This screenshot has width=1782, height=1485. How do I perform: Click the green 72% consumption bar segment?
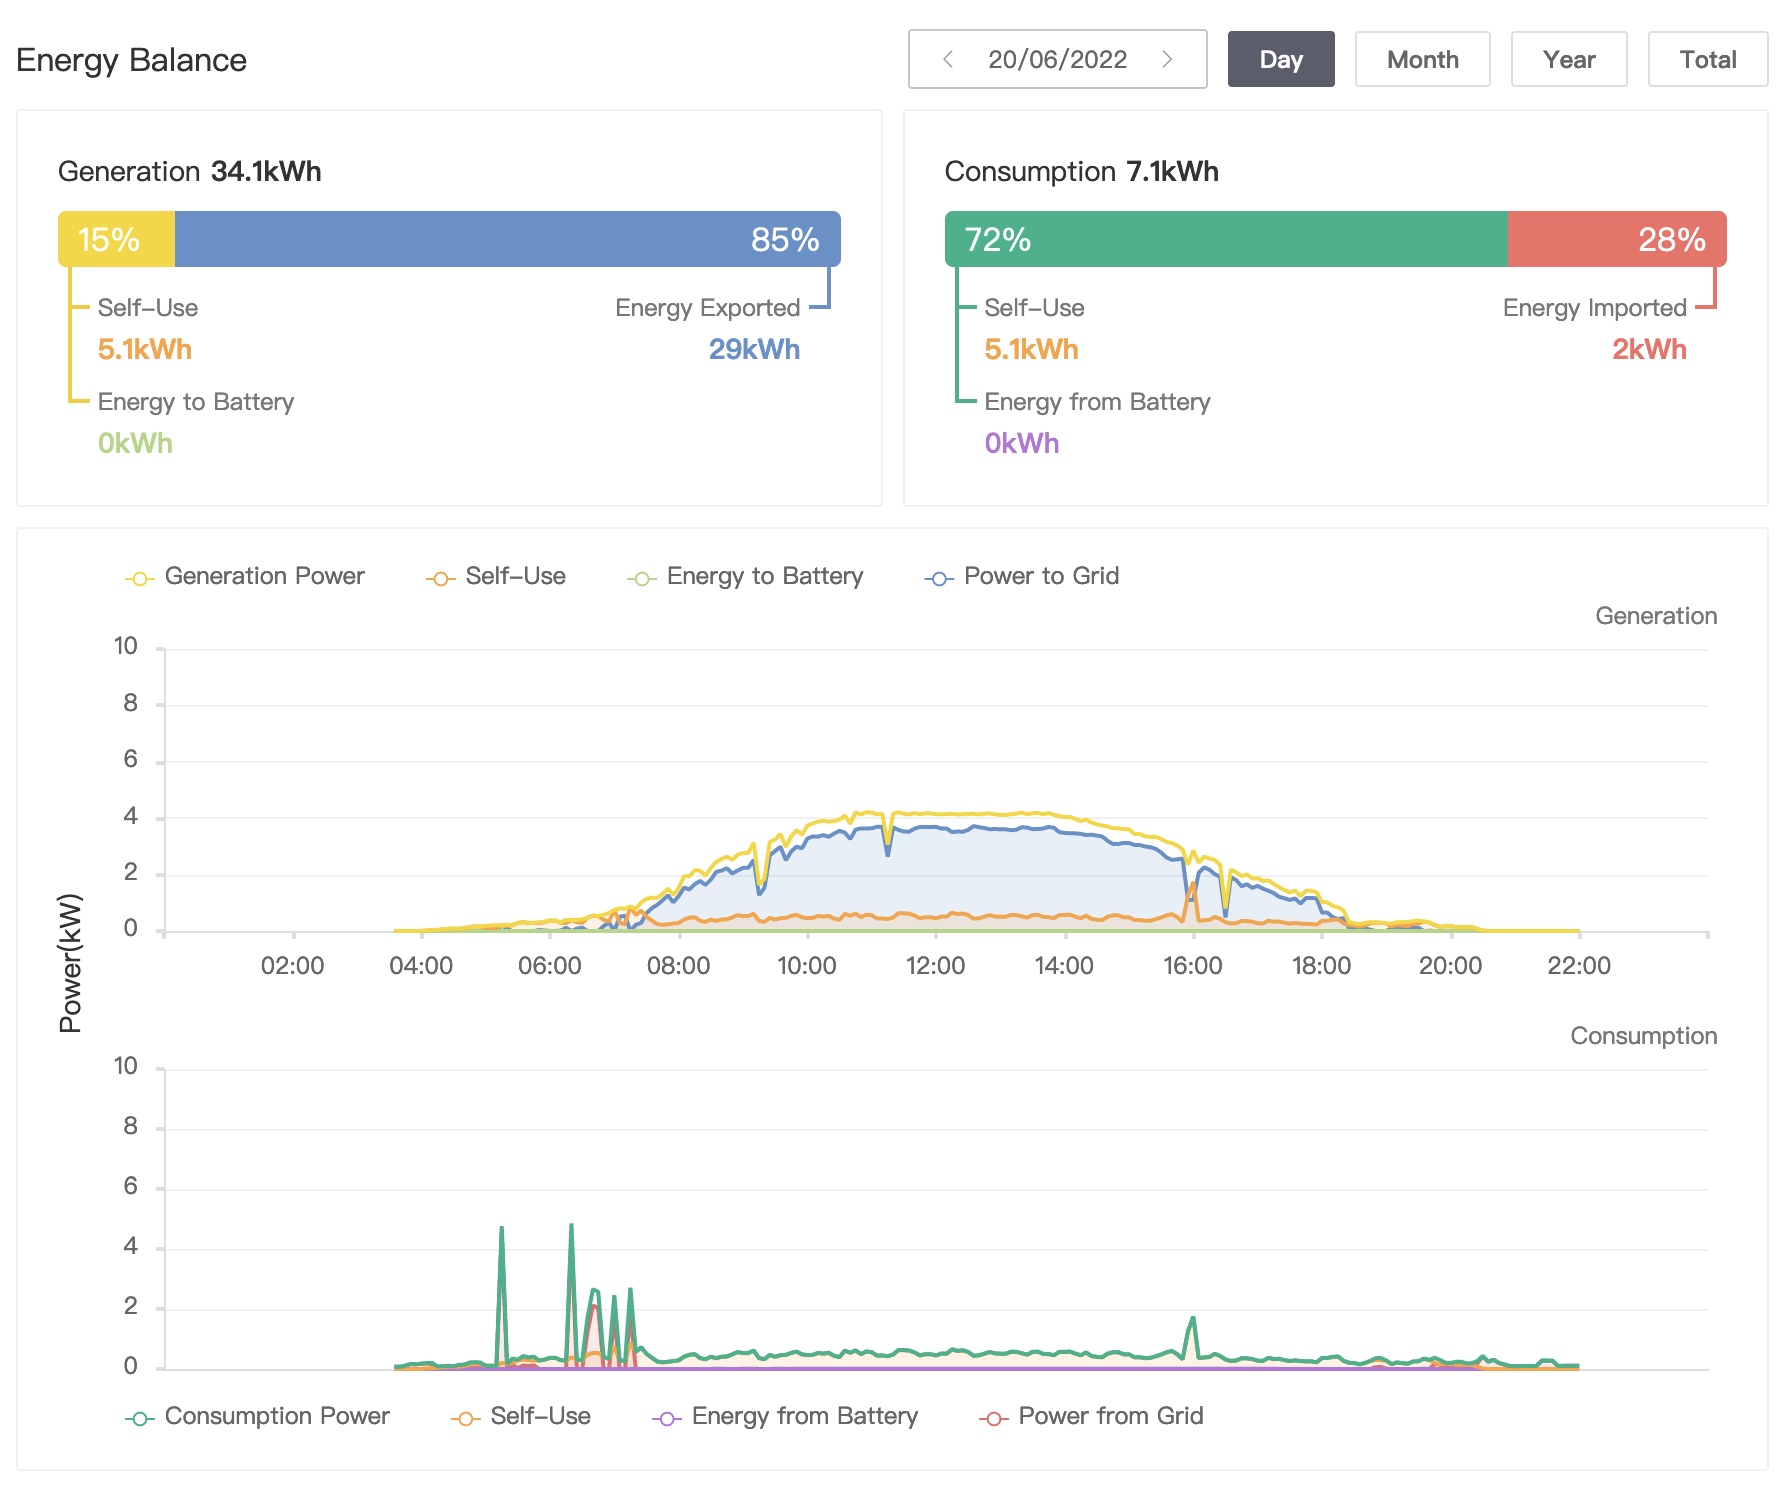click(1225, 239)
